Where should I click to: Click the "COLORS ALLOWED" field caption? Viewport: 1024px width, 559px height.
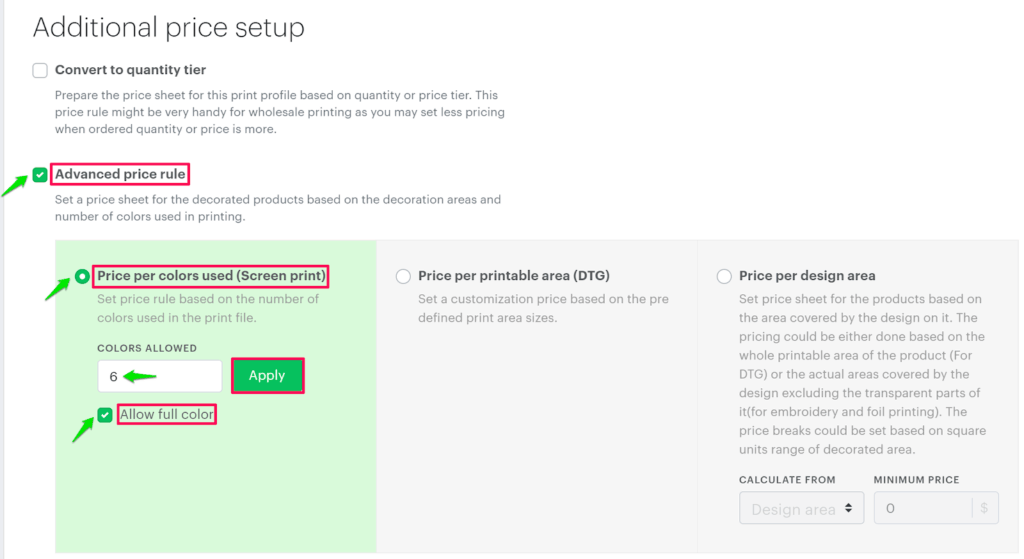pyautogui.click(x=147, y=348)
